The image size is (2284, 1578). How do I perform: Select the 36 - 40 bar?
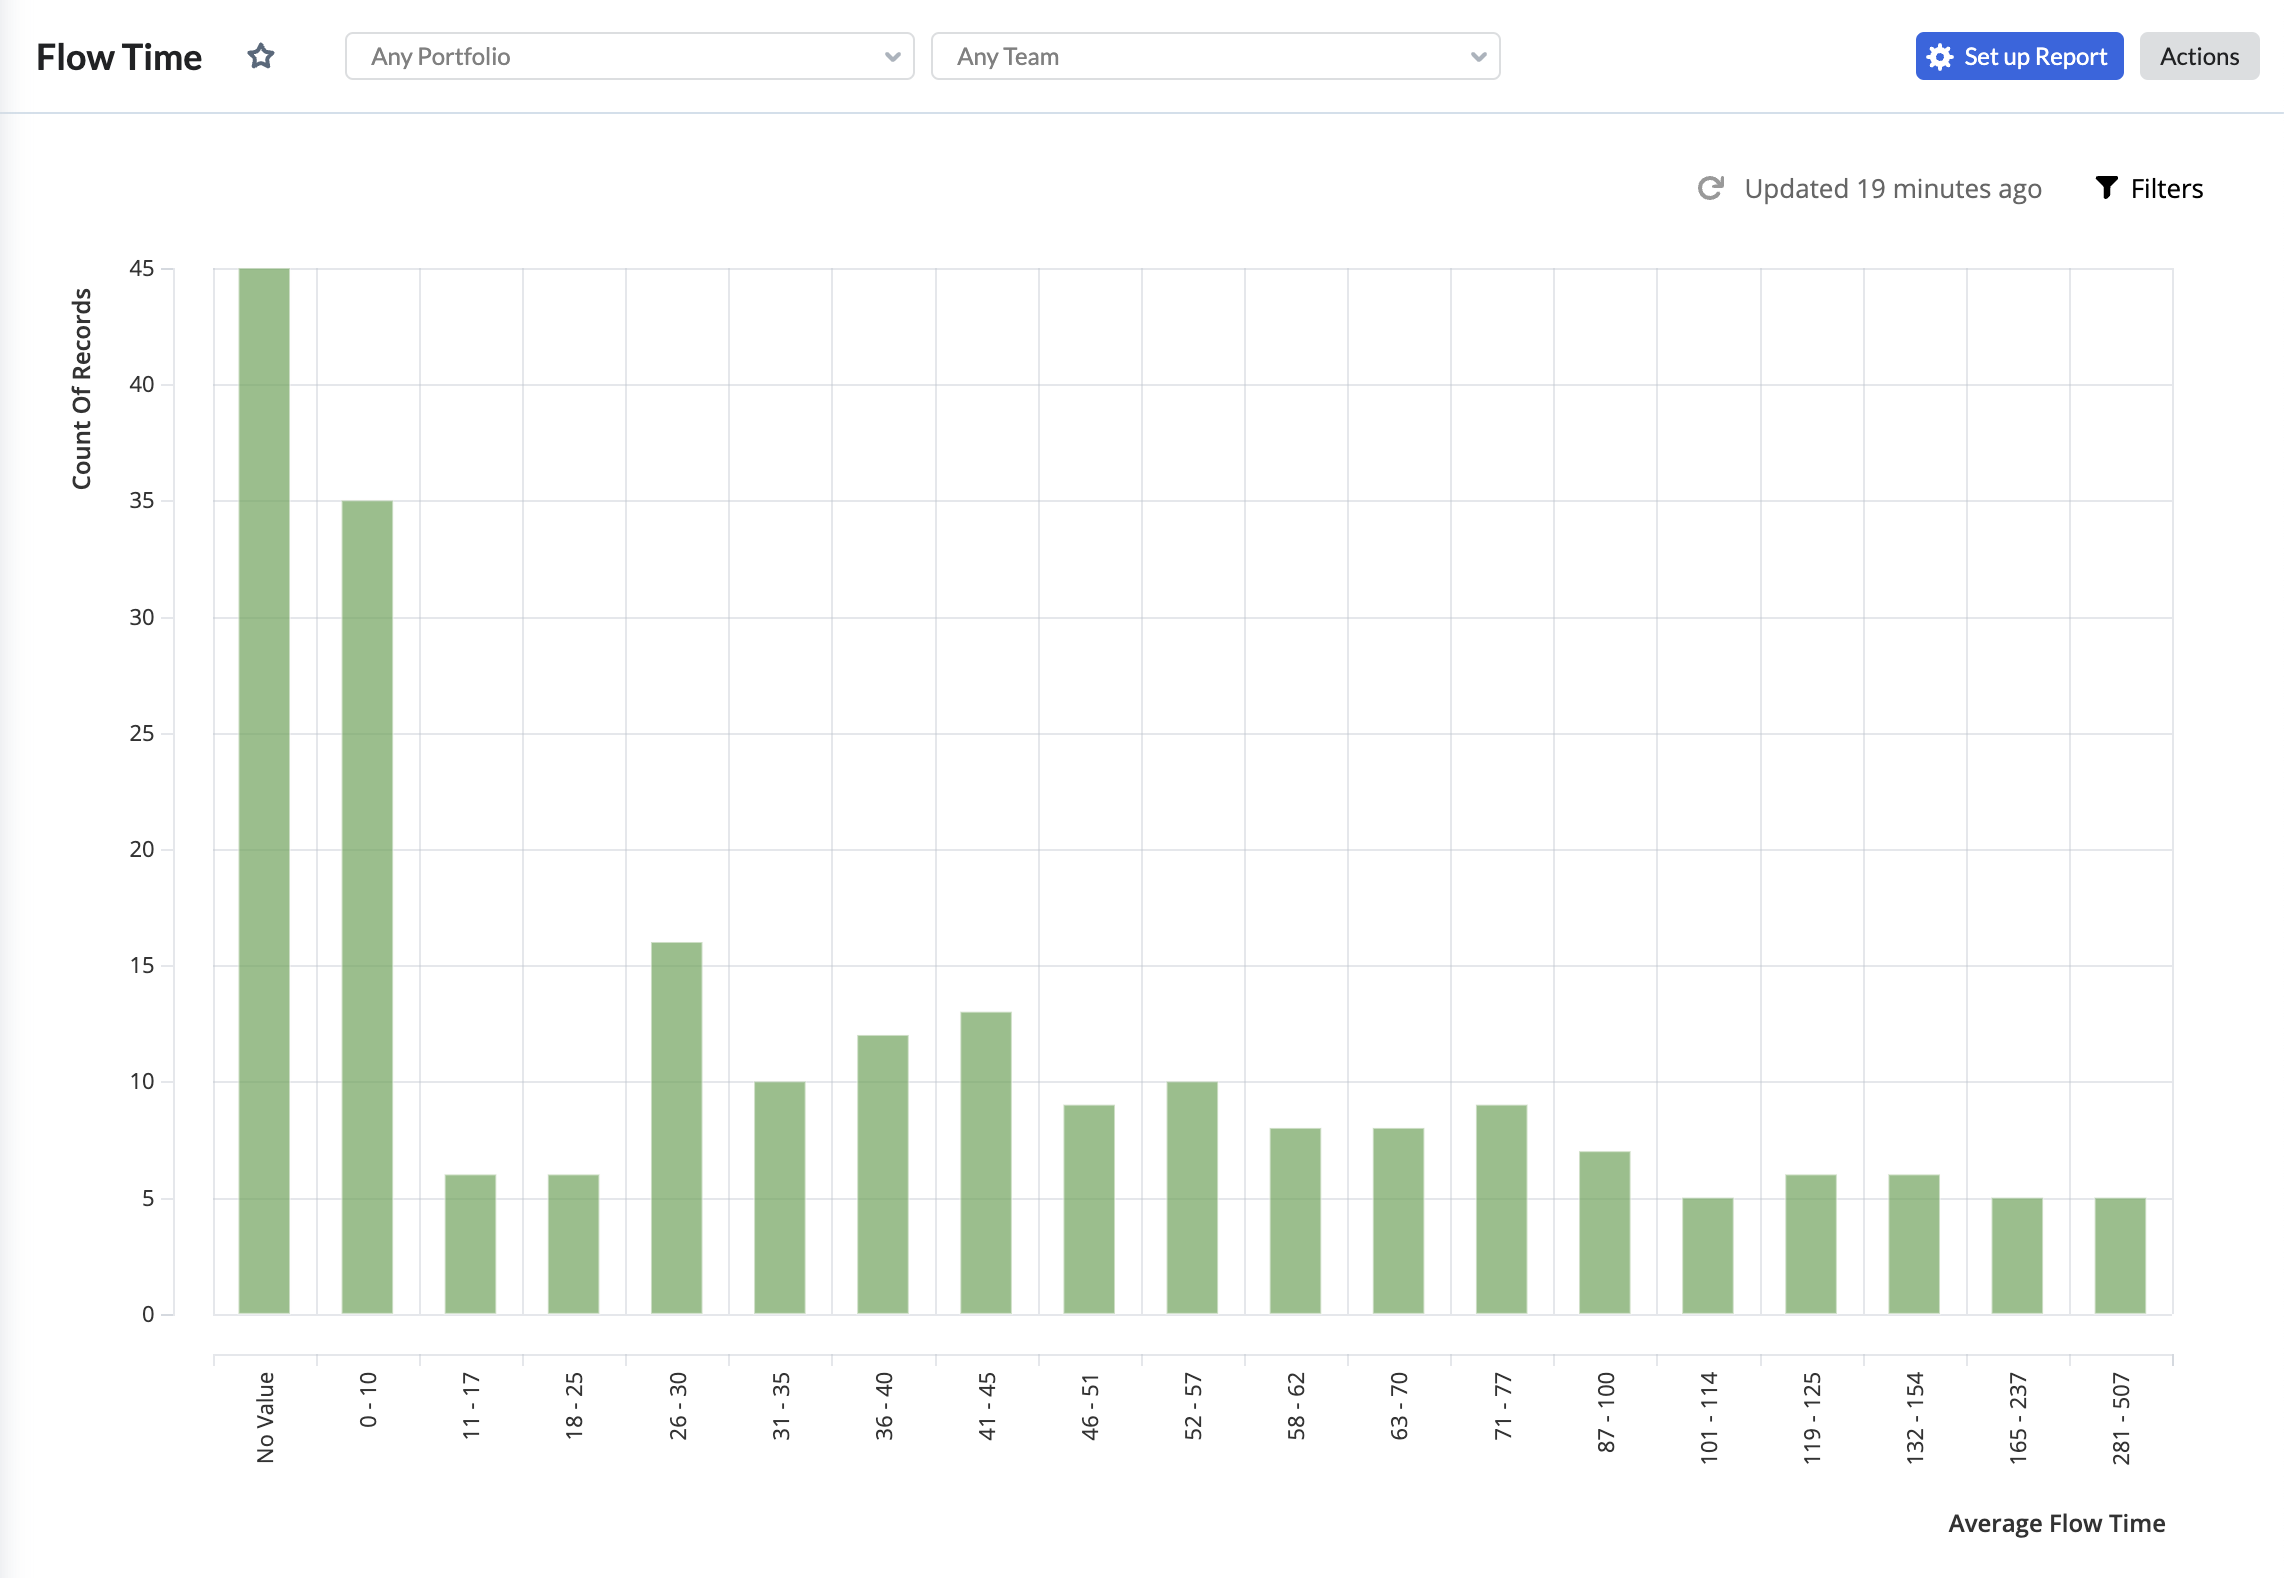[883, 1174]
